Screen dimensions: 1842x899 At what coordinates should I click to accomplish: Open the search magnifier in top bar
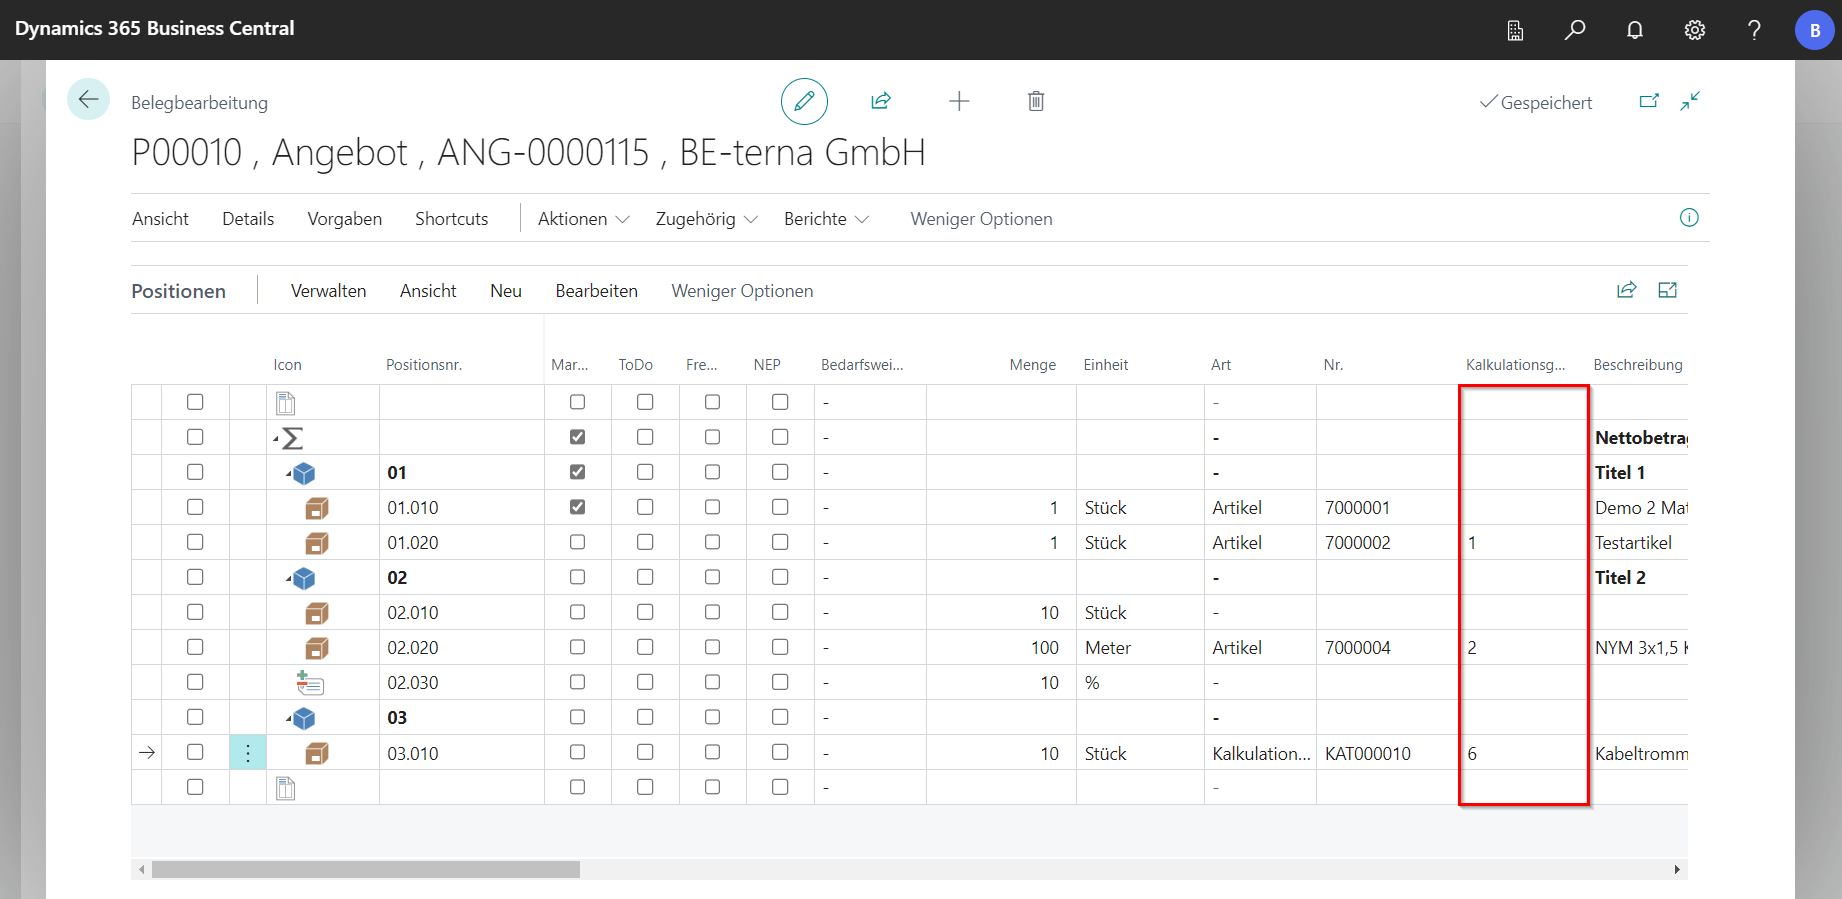click(1575, 30)
